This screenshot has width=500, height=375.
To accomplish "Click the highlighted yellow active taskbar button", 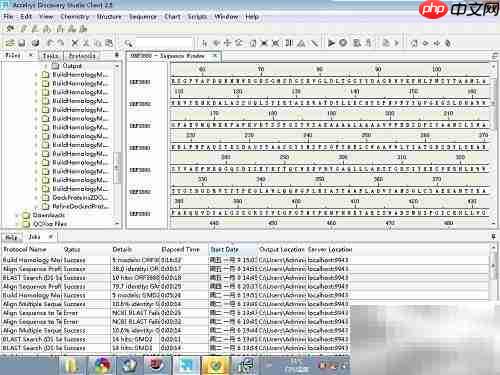I will [x=215, y=366].
